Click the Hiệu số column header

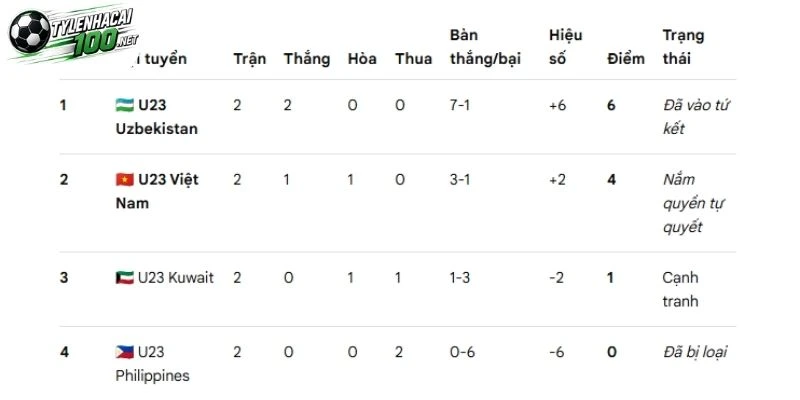[566, 47]
